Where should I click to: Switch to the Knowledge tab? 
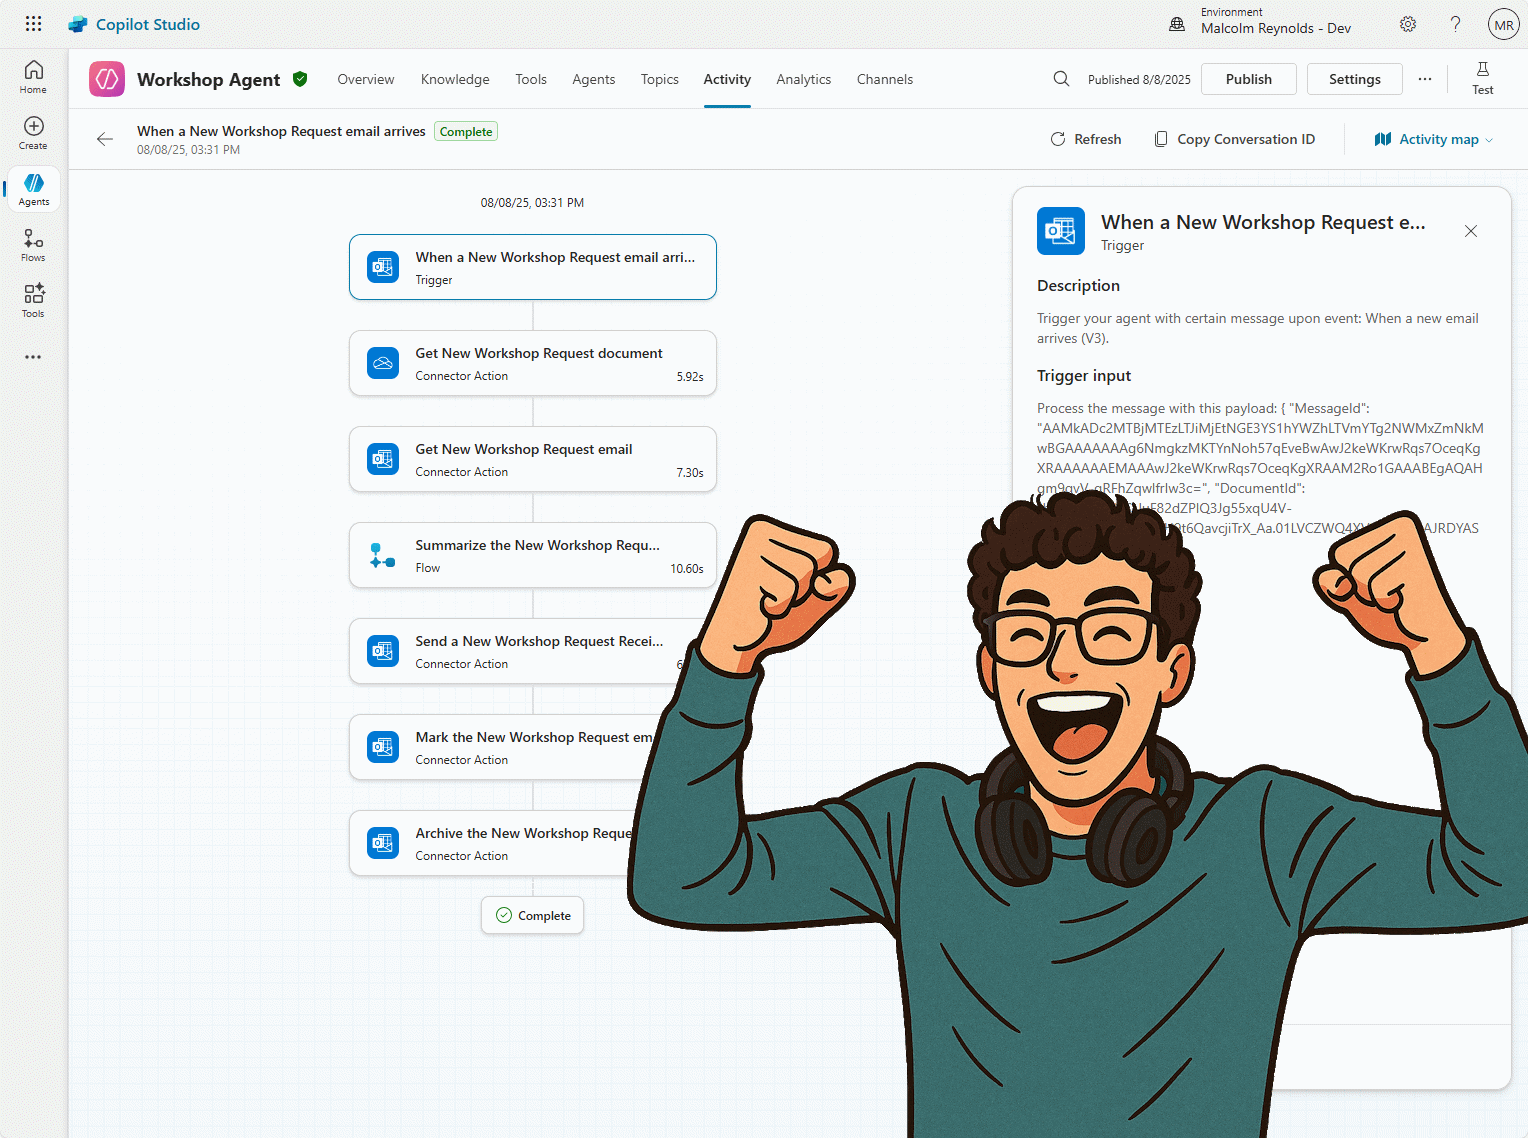455,79
